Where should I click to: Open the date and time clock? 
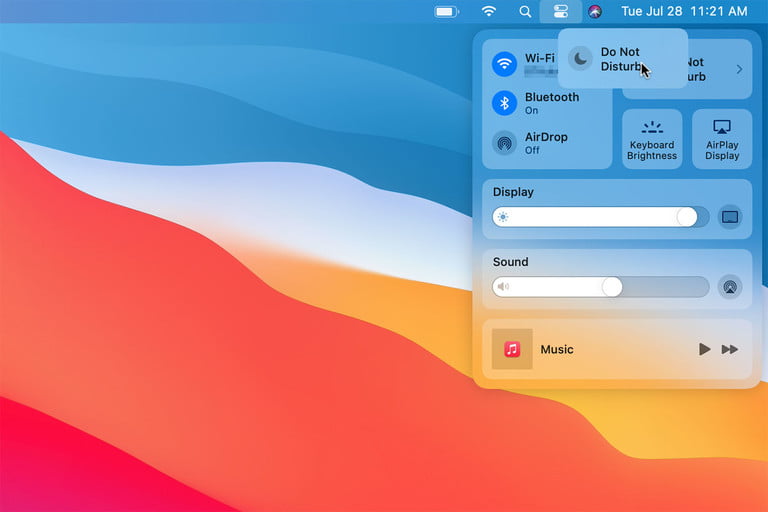(x=684, y=11)
